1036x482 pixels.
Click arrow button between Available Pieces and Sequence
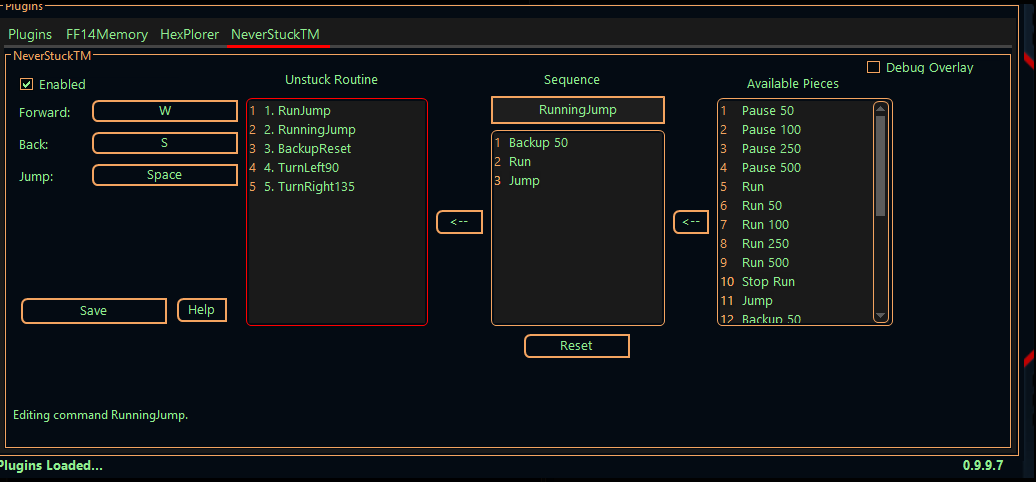[690, 222]
